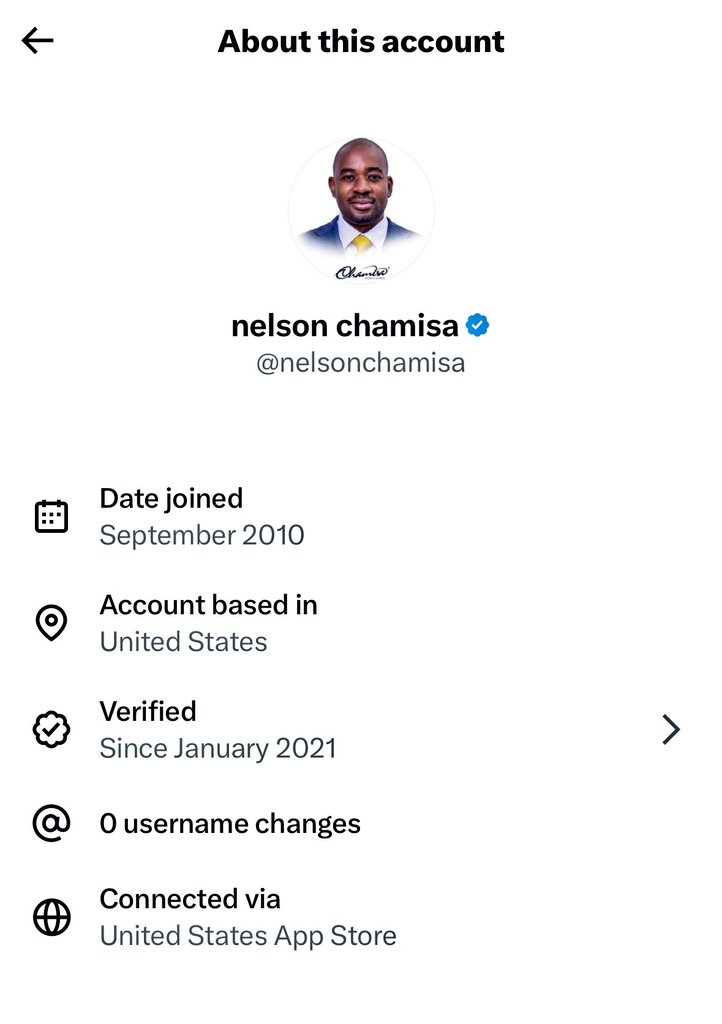Viewport: 722px width, 1024px height.
Task: Tap the back arrow icon
Action: point(37,41)
